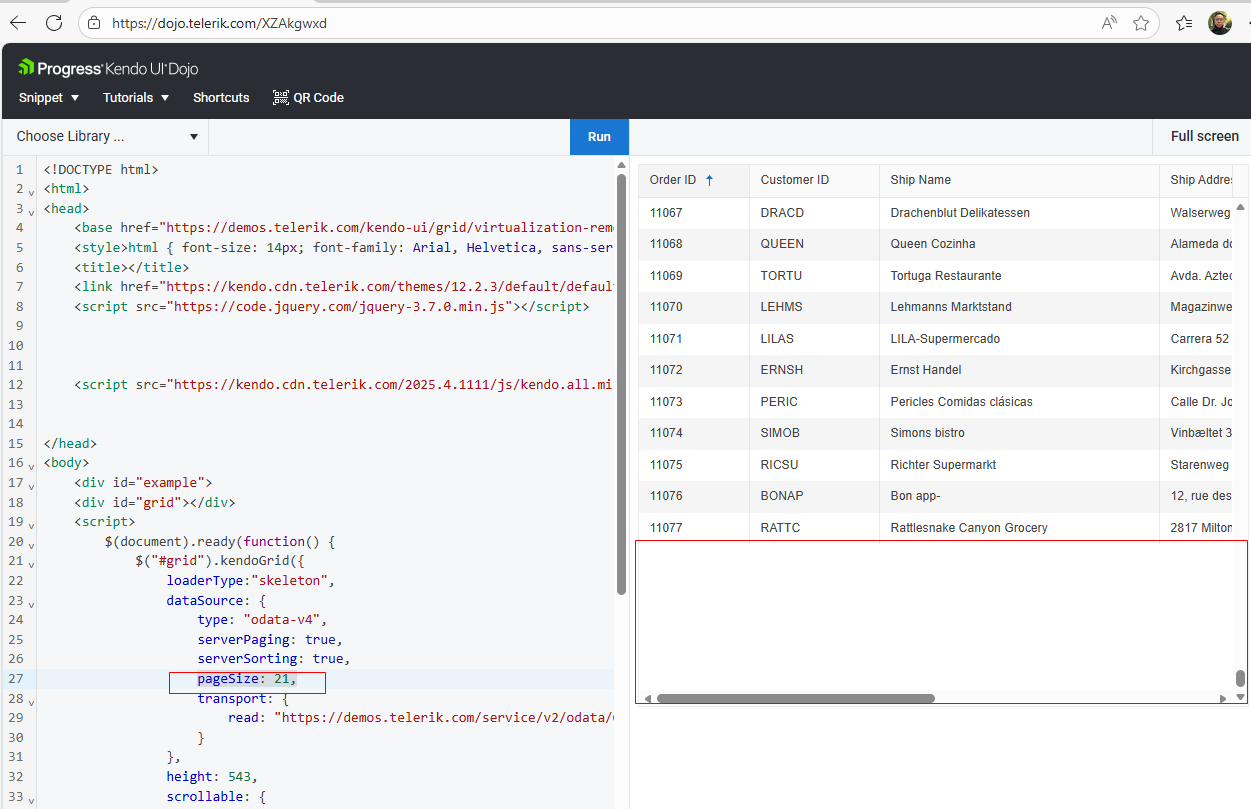Screen dimensions: 1251x809
Task: Click the blue Run button
Action: pos(599,136)
